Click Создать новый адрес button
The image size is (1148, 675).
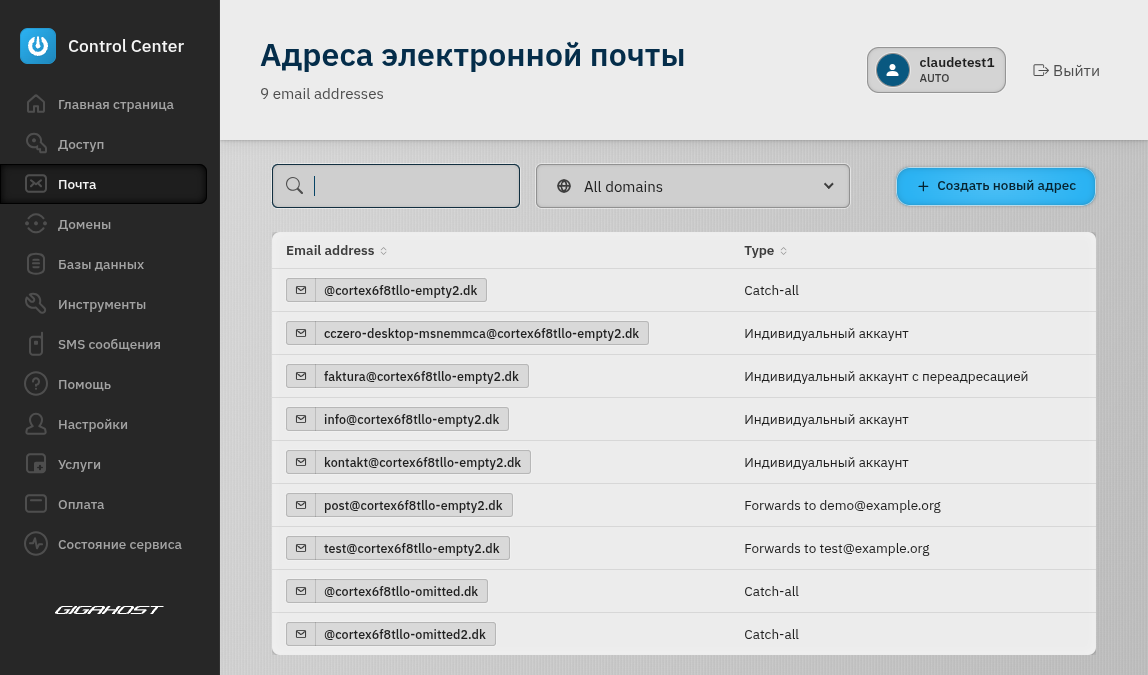[996, 186]
